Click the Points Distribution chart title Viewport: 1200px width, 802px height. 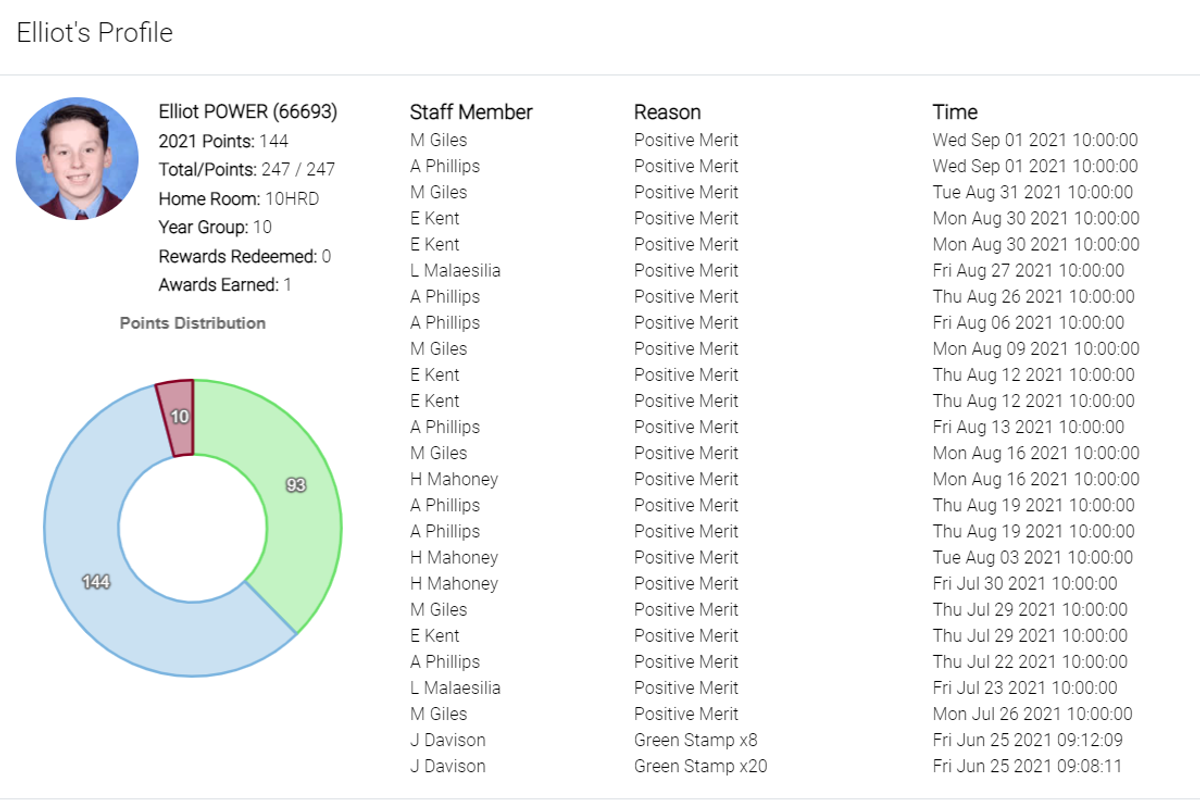click(193, 323)
